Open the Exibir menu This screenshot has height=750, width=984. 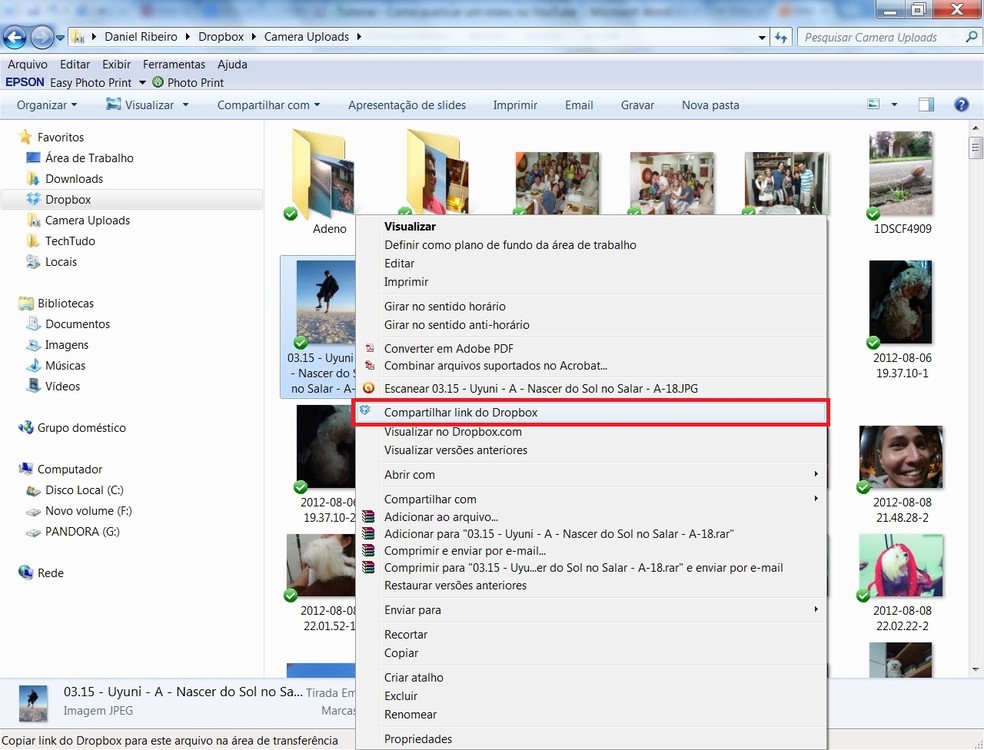[116, 65]
